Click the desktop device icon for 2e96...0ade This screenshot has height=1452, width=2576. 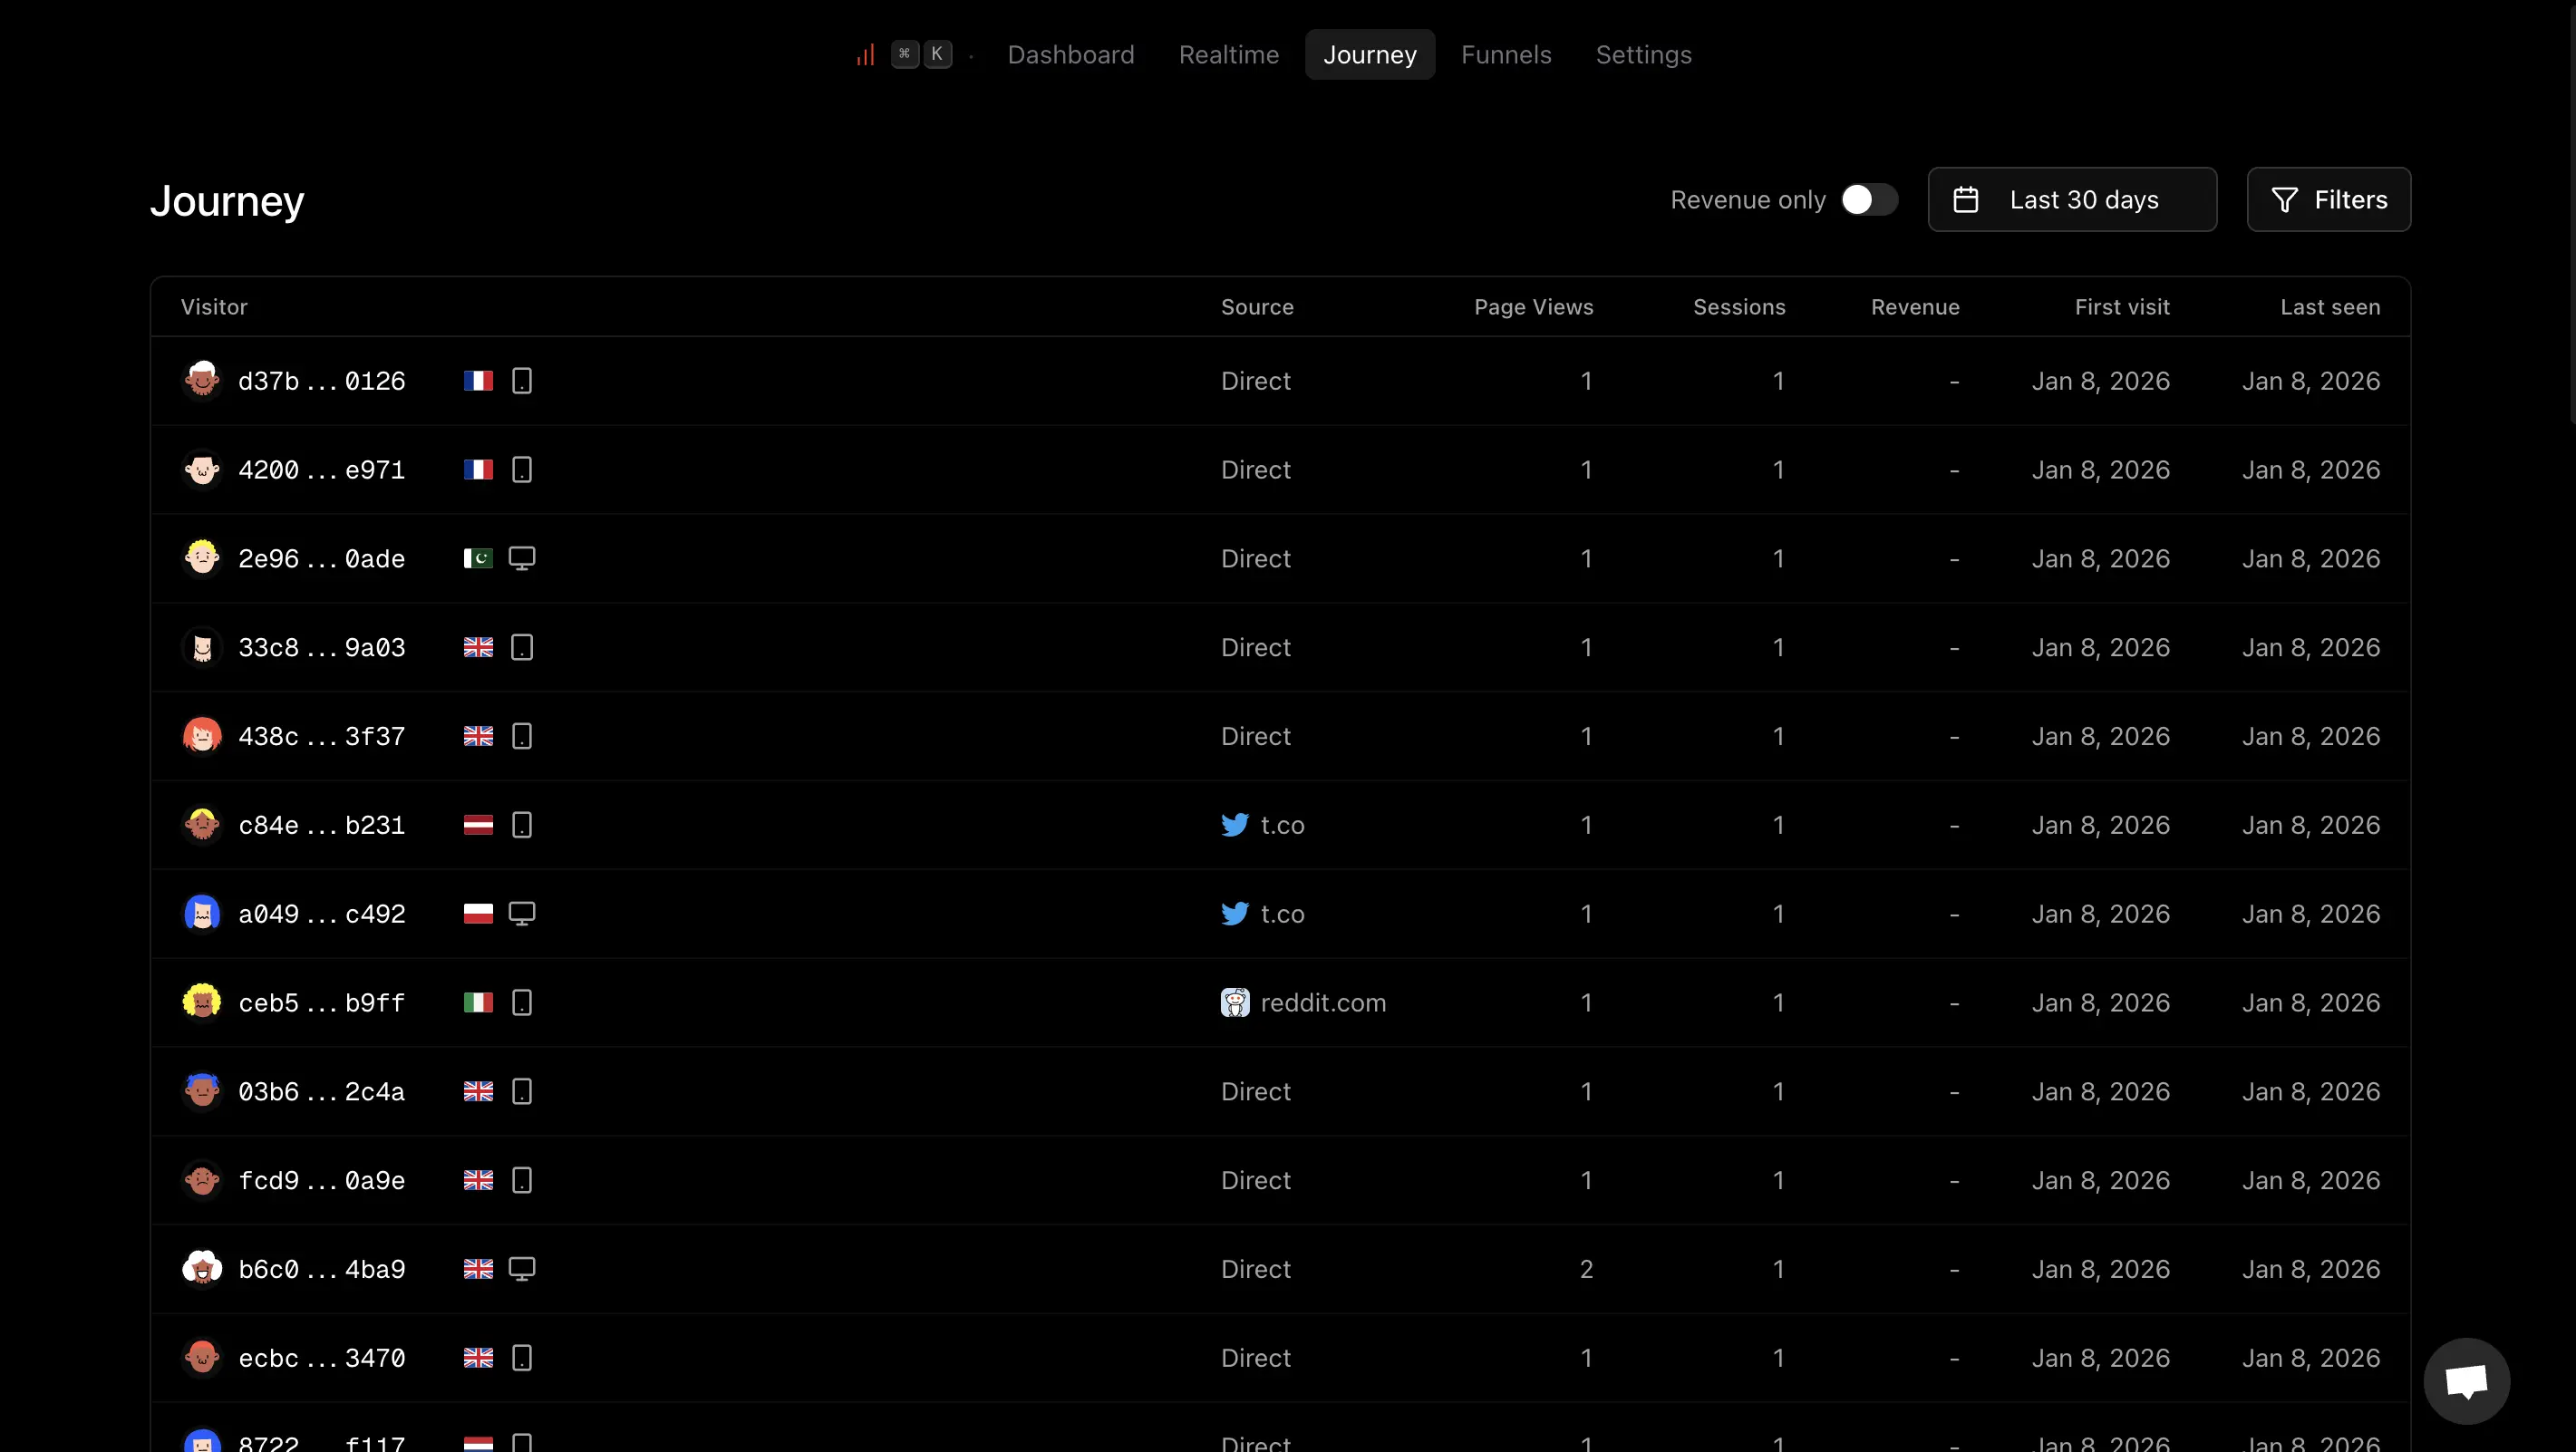point(521,559)
